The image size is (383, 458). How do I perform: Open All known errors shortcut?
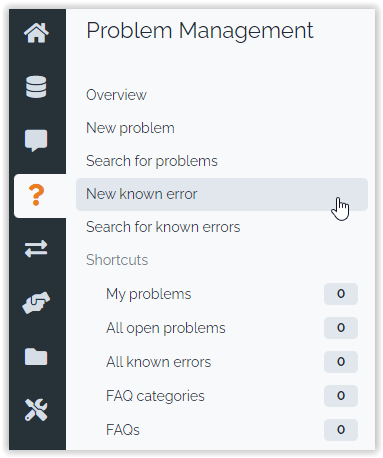pos(159,362)
